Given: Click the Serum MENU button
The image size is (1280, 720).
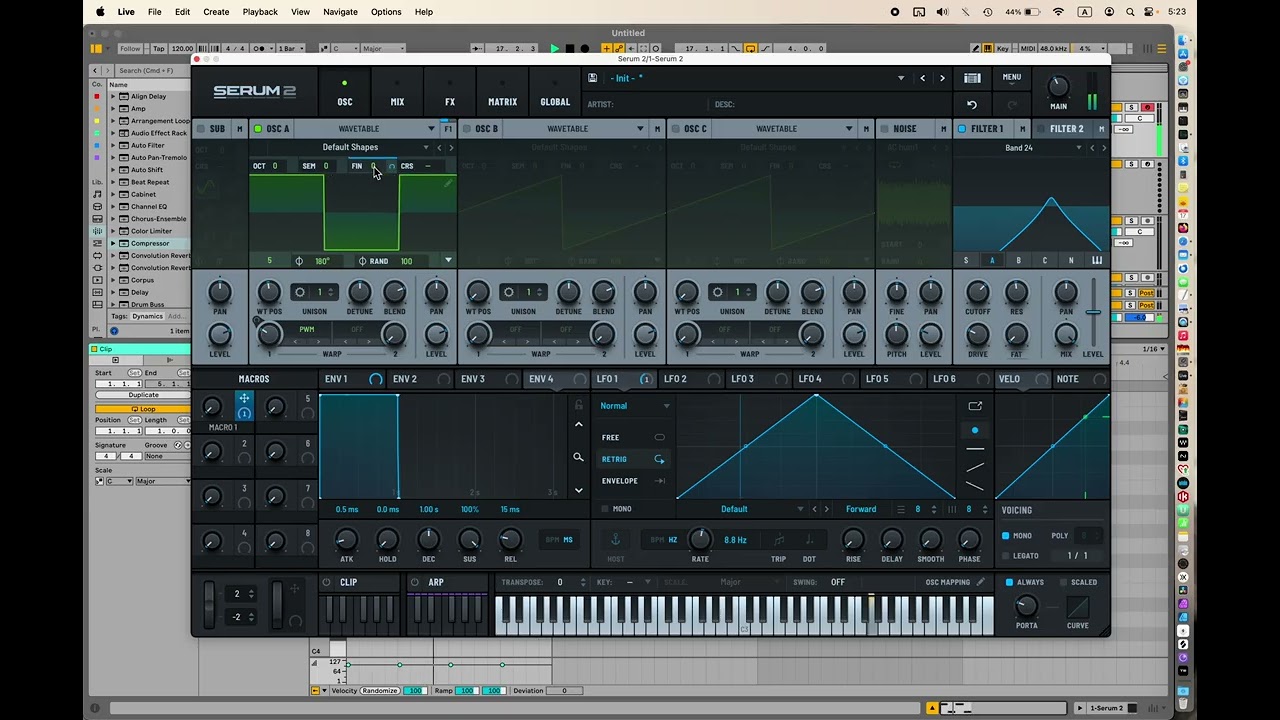Looking at the screenshot, I should [1011, 77].
